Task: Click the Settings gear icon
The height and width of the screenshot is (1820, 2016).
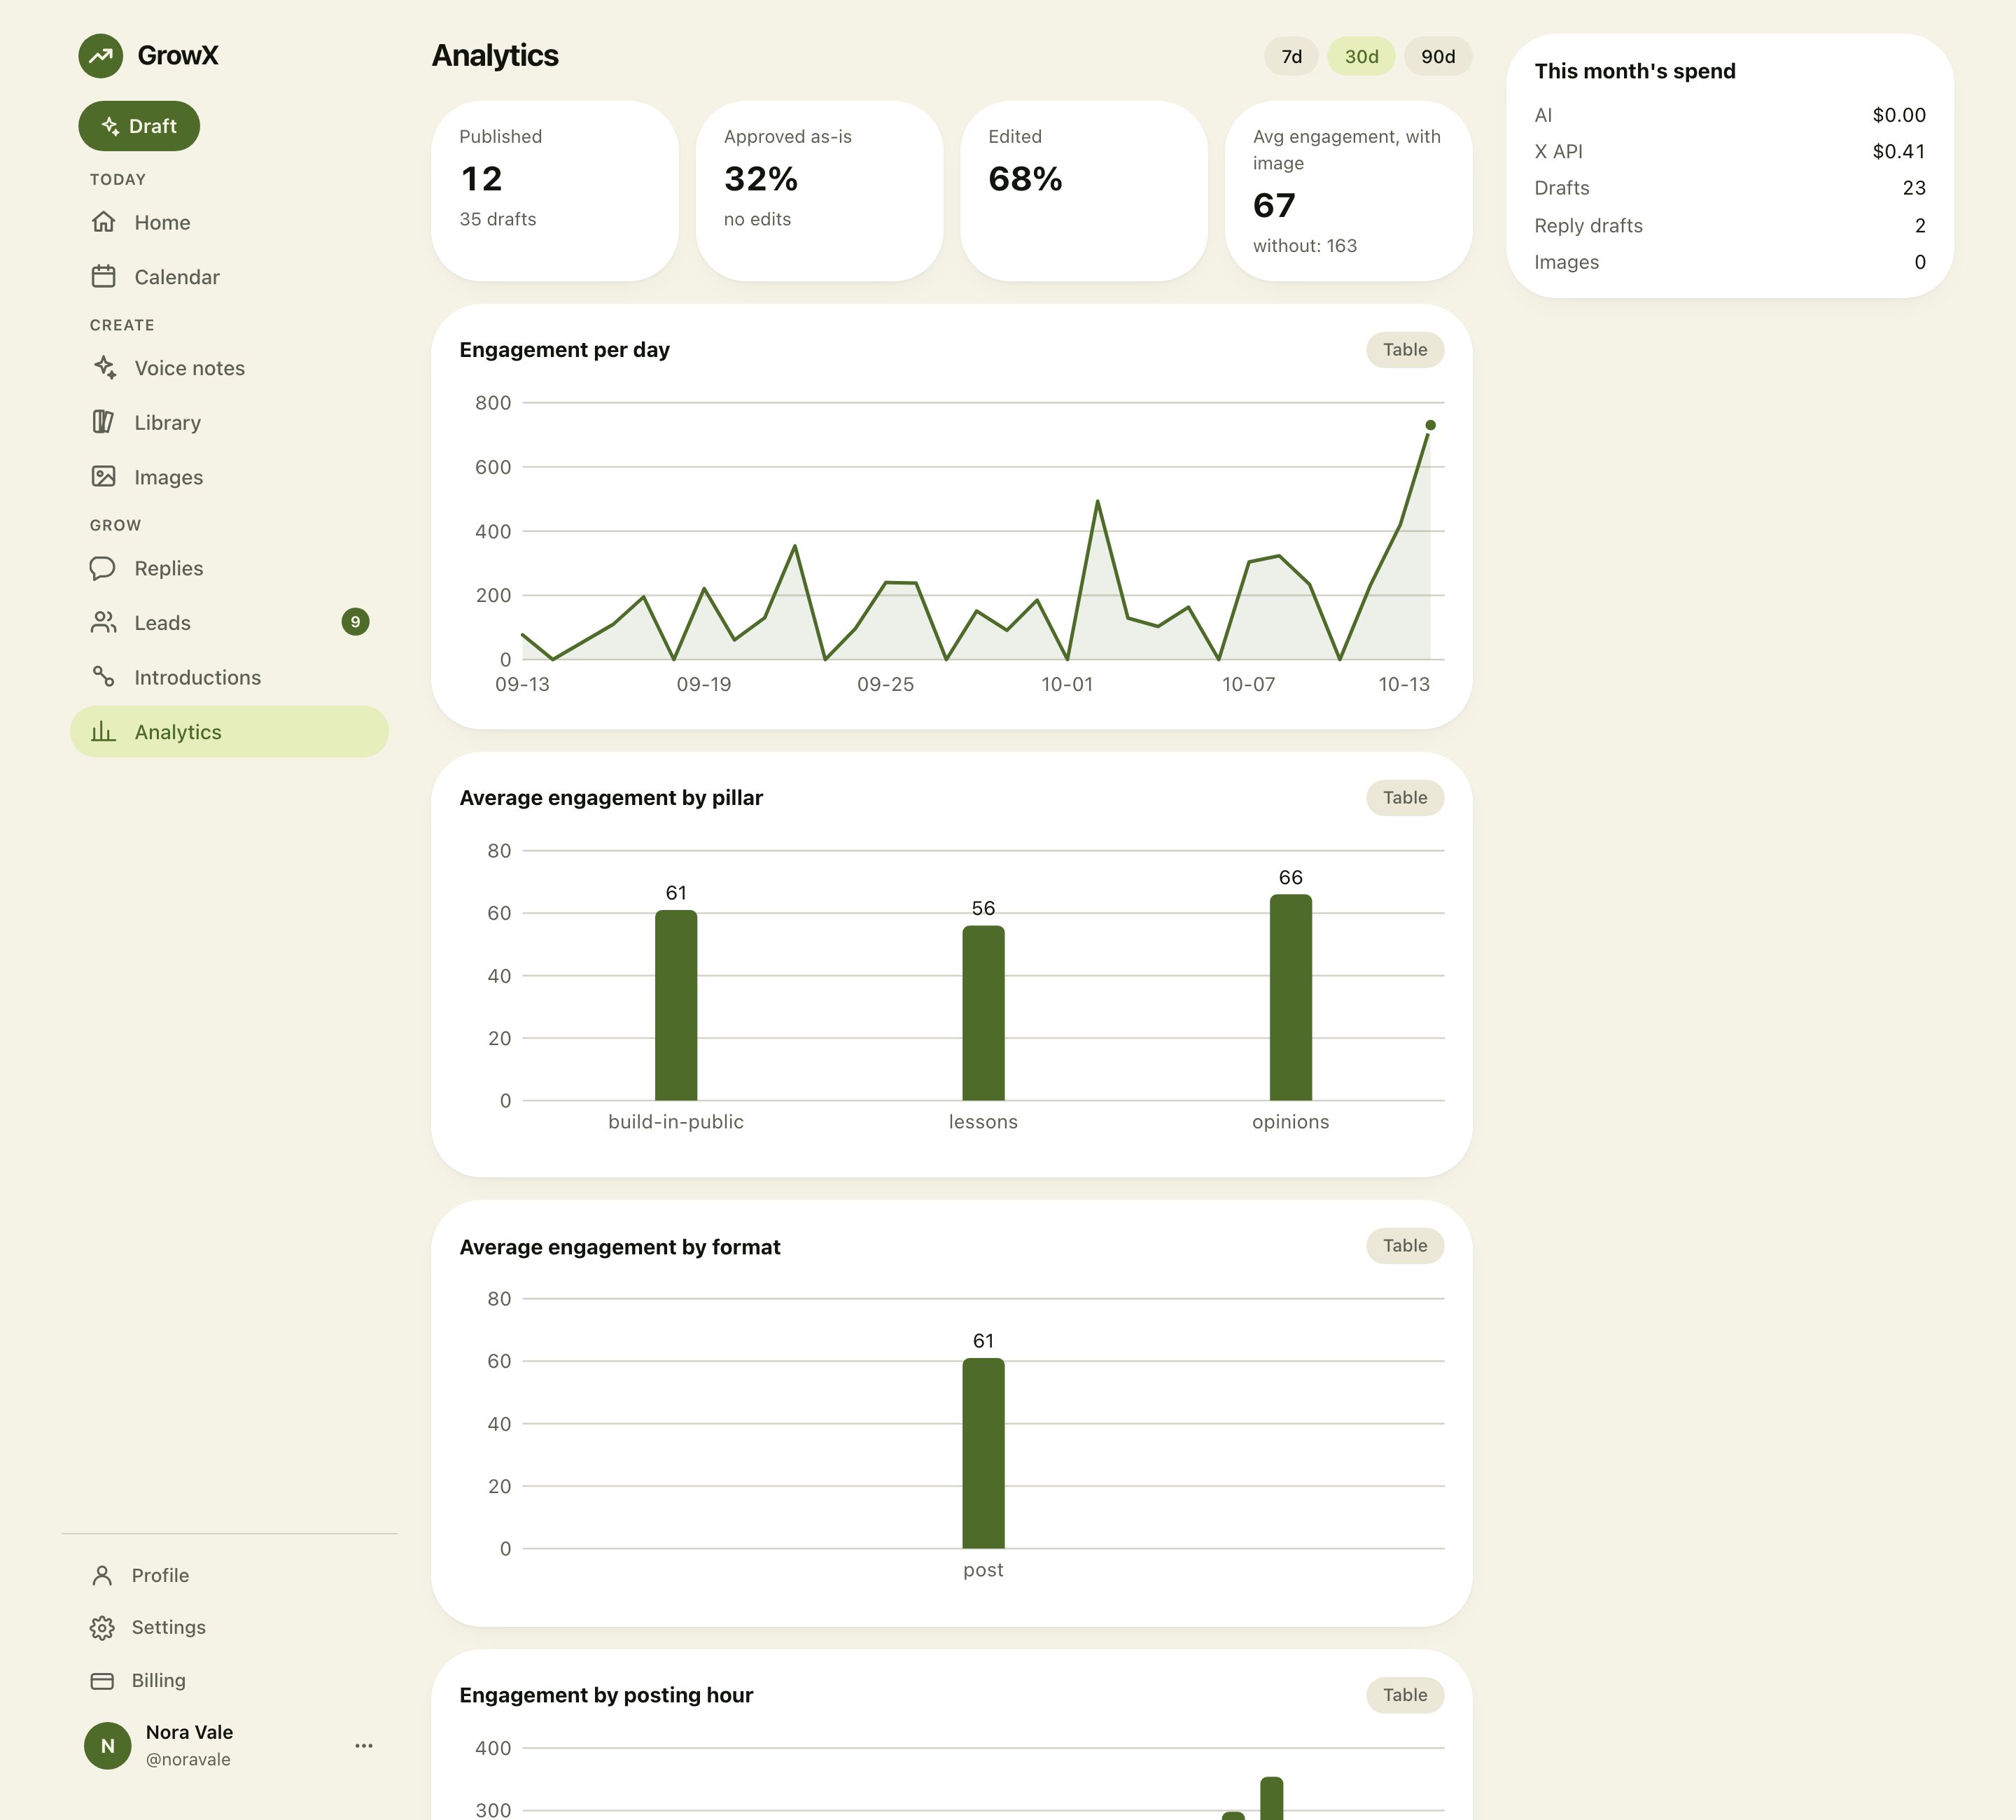Action: (x=102, y=1627)
